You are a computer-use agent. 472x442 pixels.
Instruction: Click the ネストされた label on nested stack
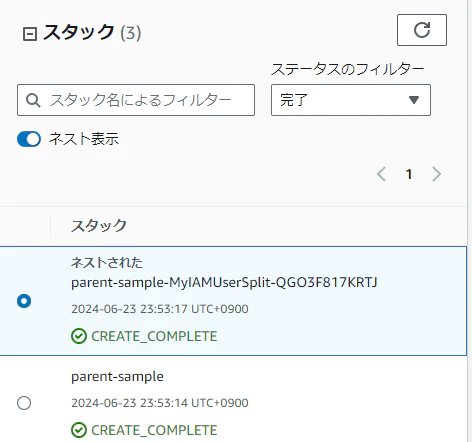pyautogui.click(x=107, y=263)
